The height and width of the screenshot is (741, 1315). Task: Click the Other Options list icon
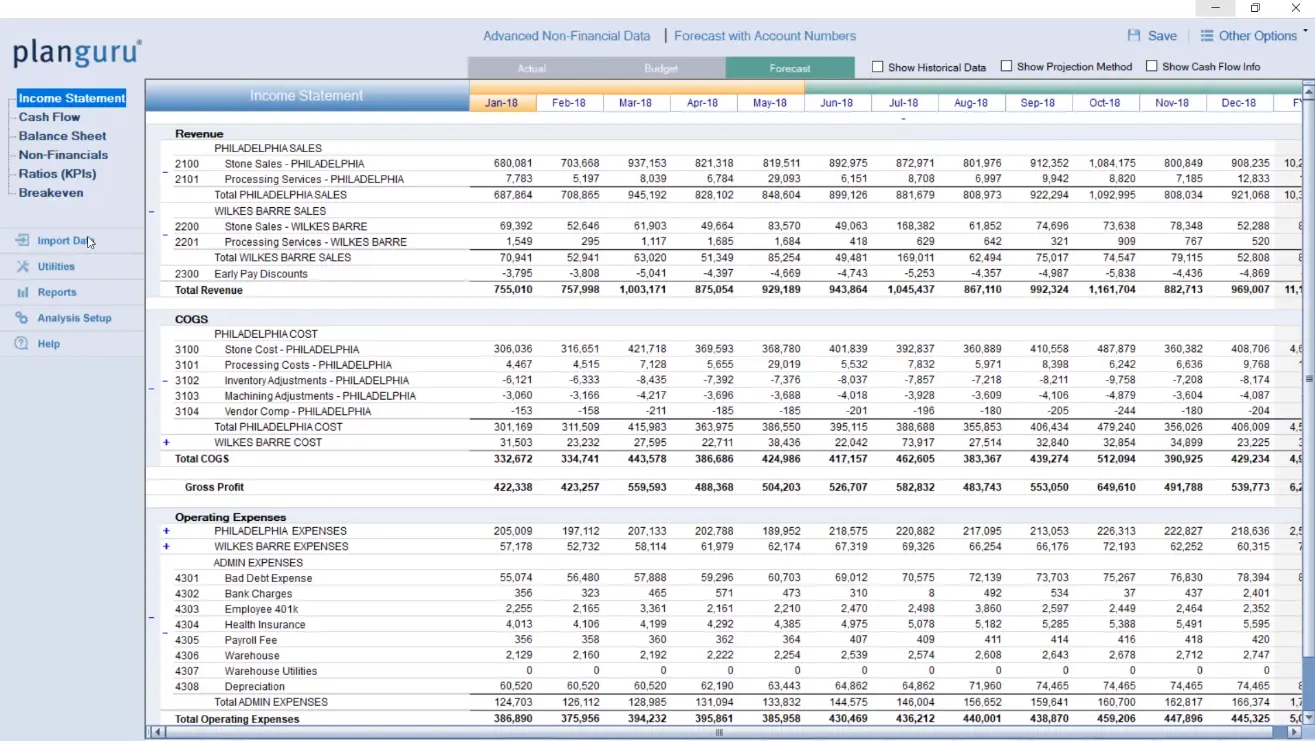[x=1207, y=35]
